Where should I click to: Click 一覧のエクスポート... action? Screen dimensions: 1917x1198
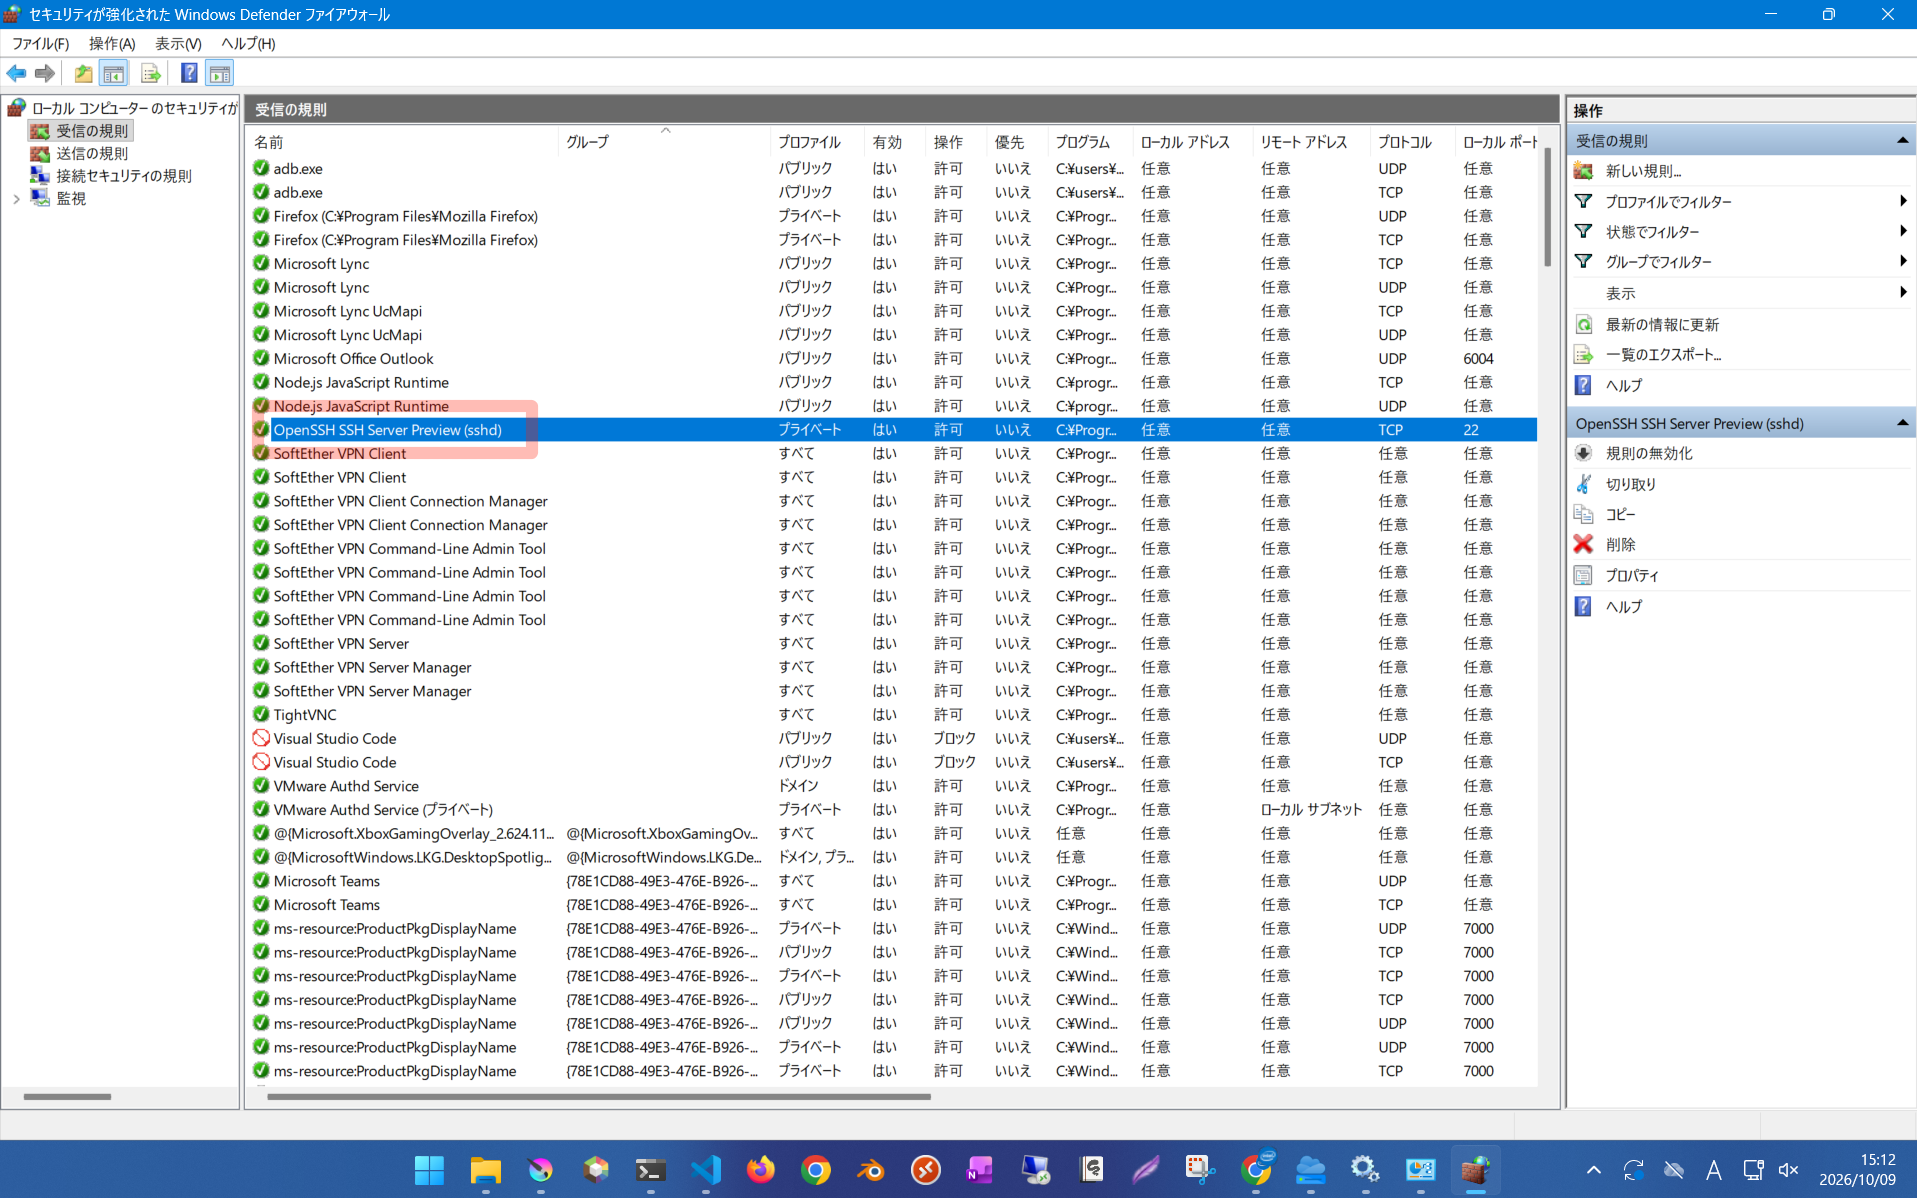click(1662, 355)
